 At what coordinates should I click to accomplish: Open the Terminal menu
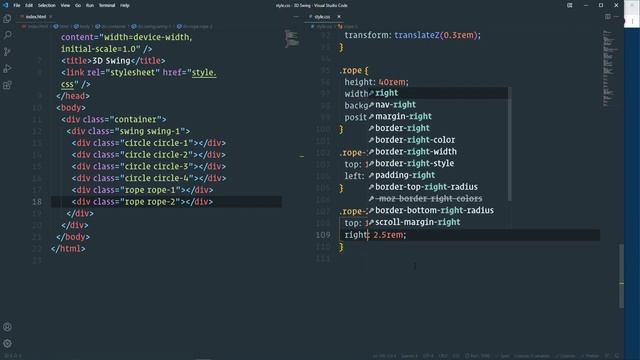pyautogui.click(x=107, y=5)
